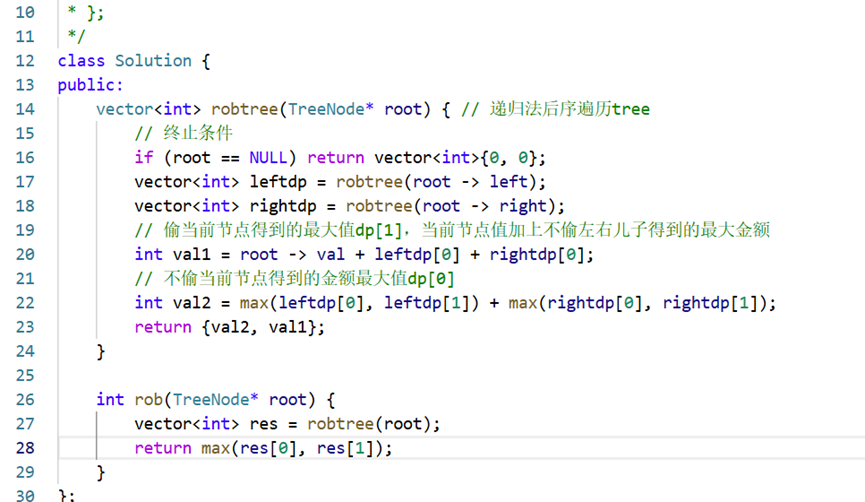Click line number 25 on the empty line
865x502 pixels.
[x=25, y=376]
